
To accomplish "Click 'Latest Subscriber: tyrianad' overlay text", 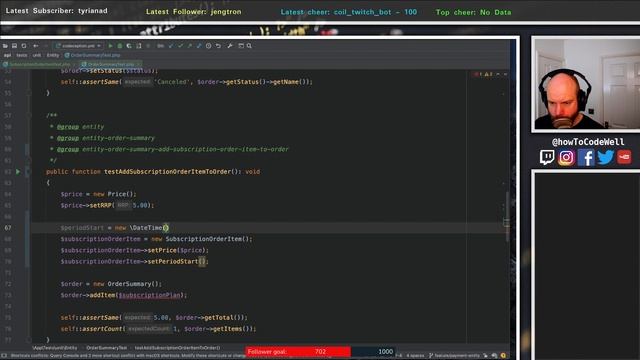I will point(56,11).
